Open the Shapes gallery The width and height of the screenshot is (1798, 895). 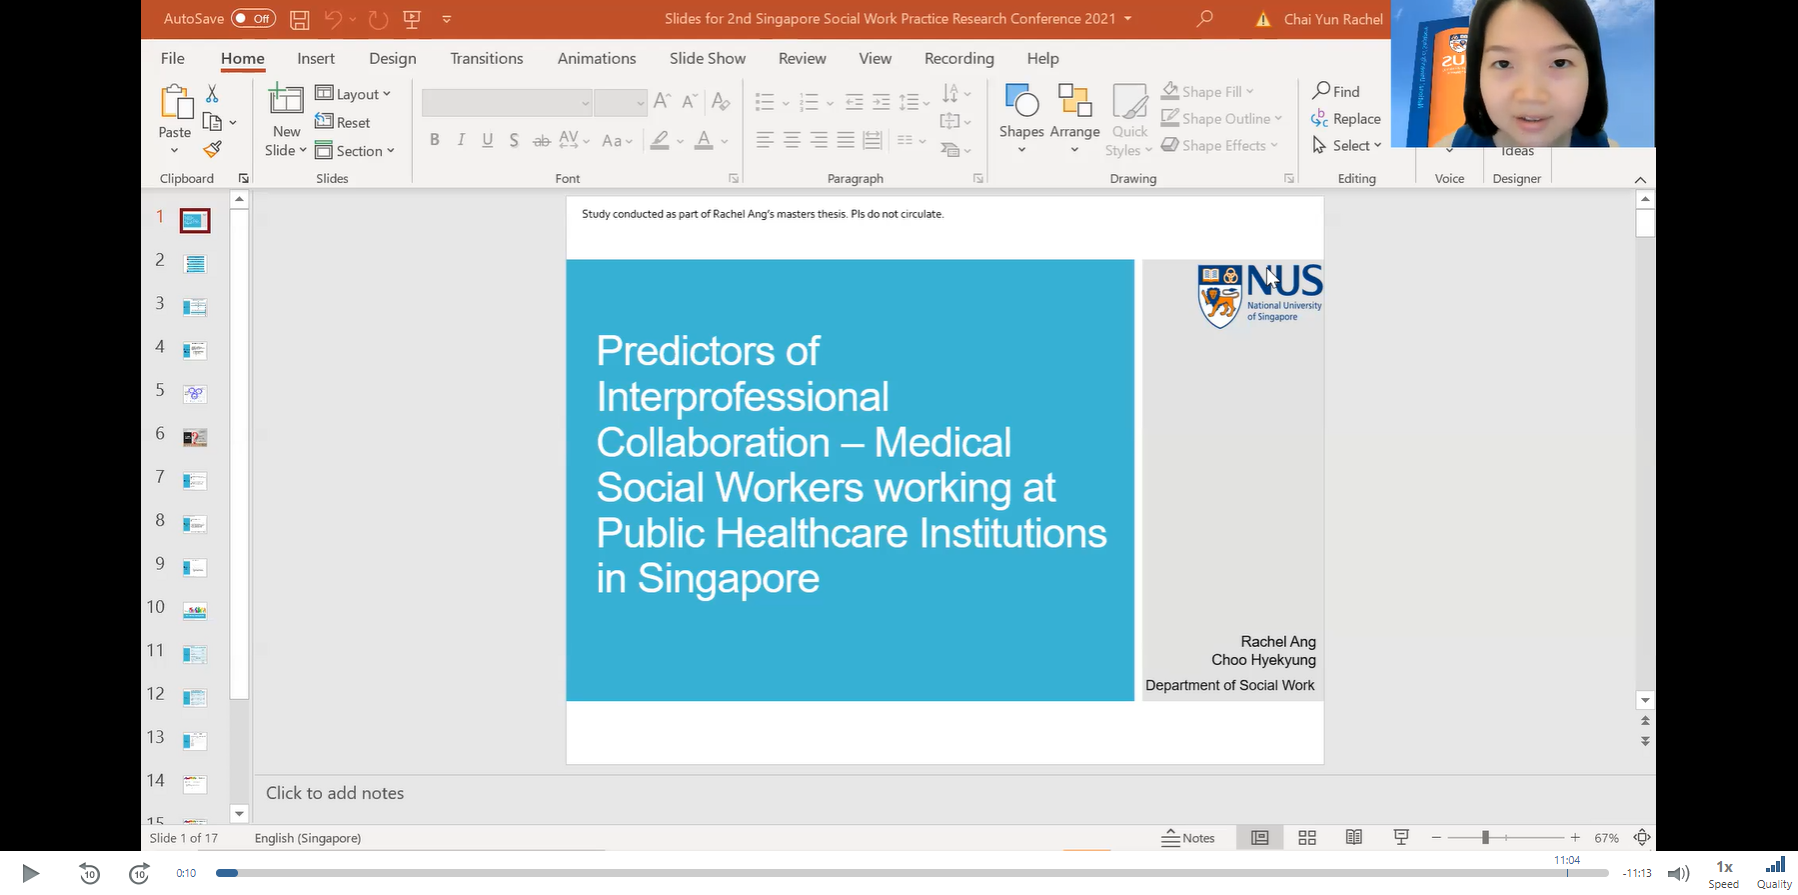pos(1021,111)
